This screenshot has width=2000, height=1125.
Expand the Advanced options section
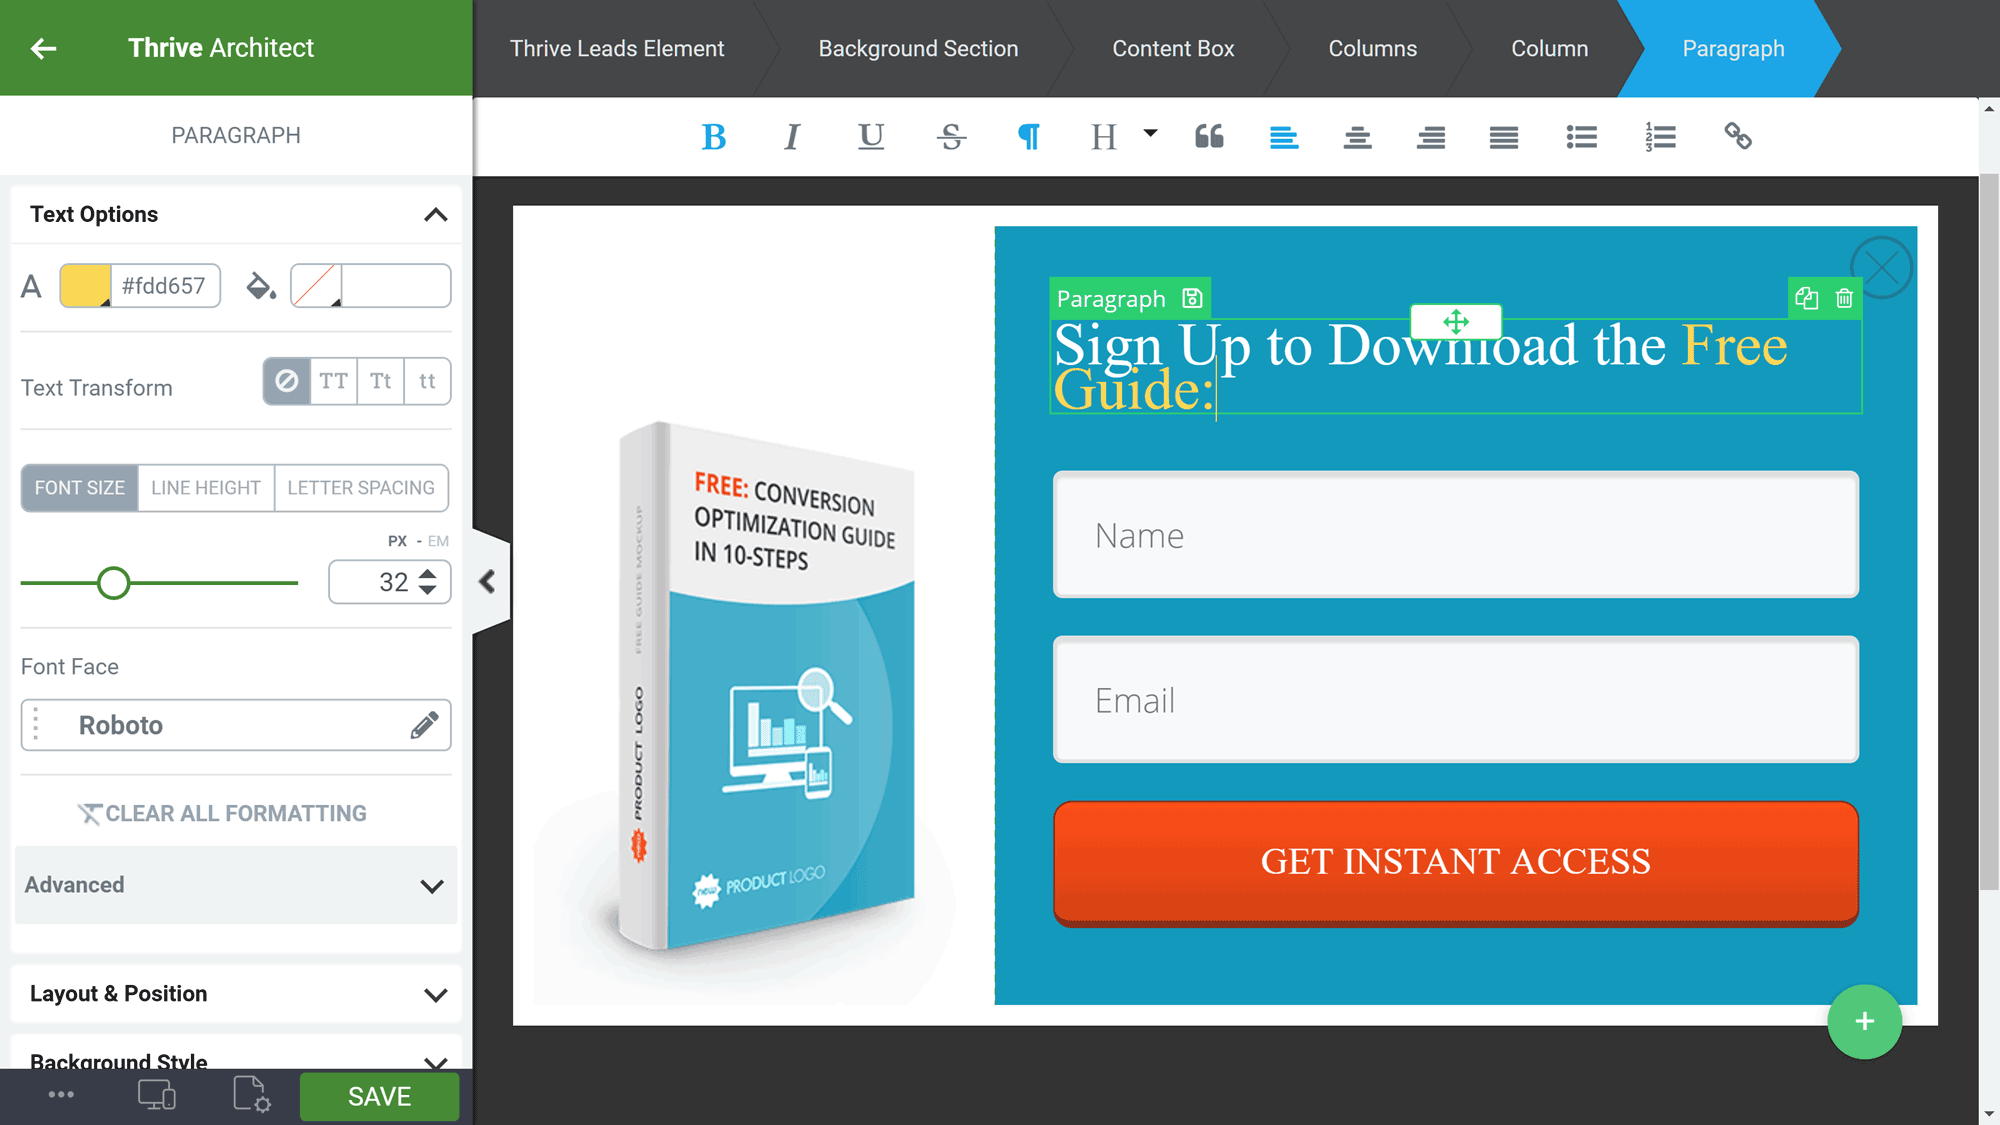(x=236, y=885)
